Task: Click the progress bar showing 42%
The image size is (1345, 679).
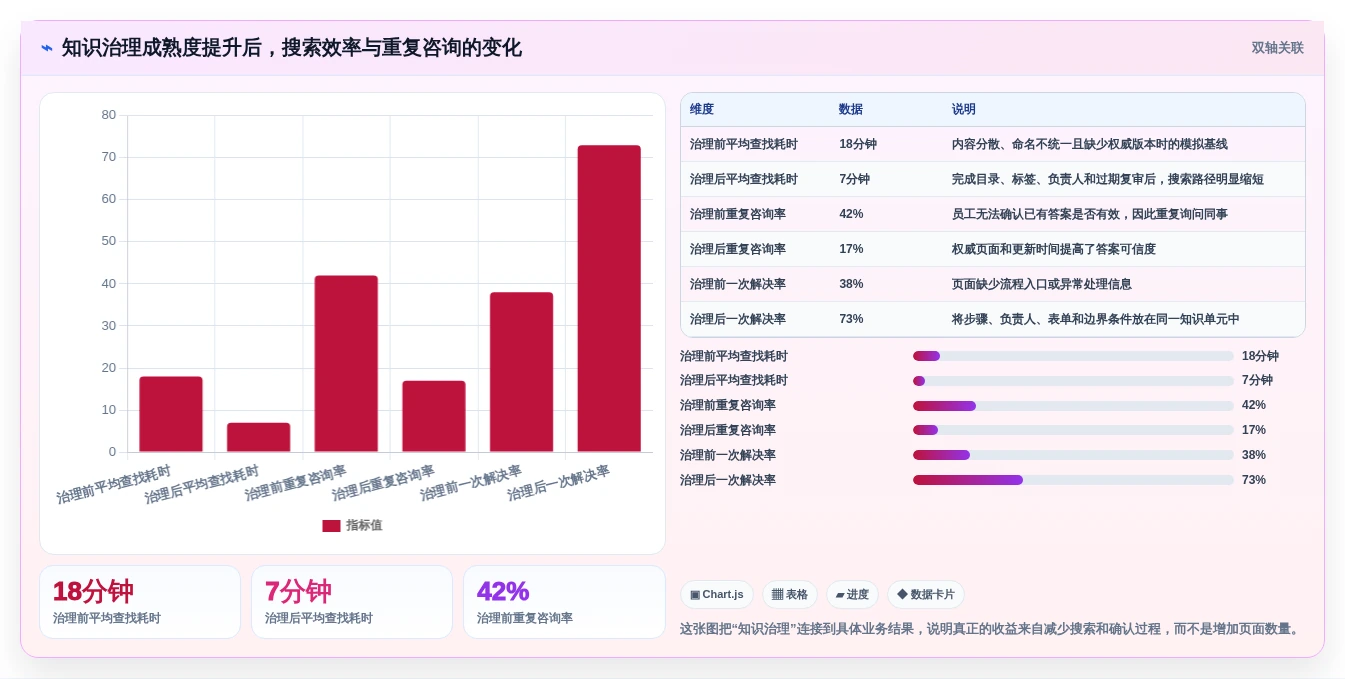Action: click(1073, 406)
